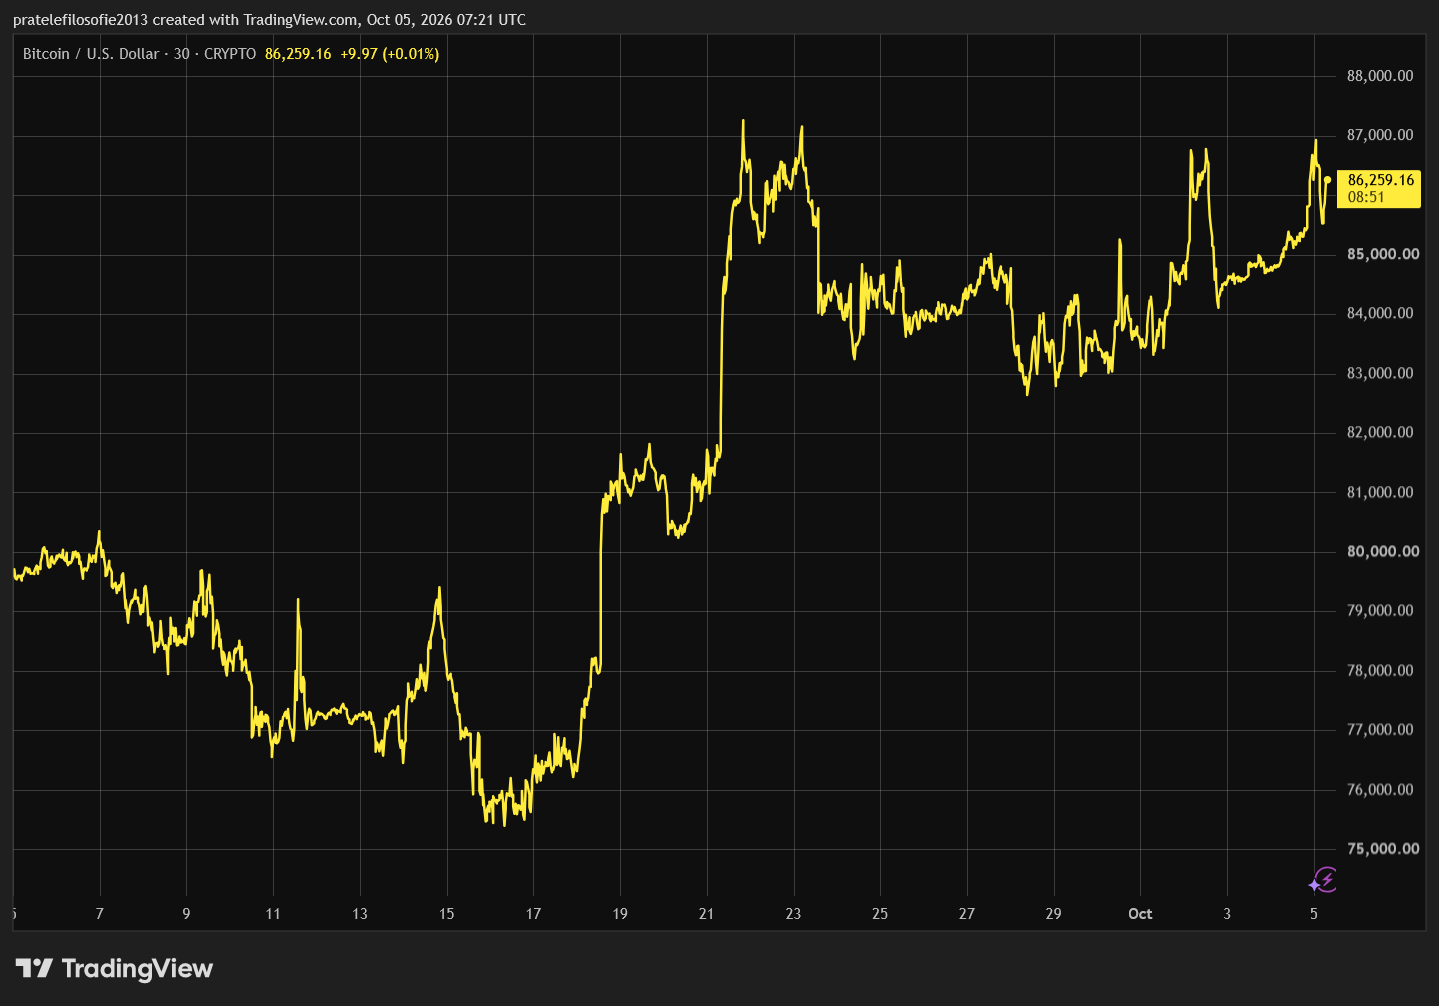Click the 83,000.00 price axis label
1439x1006 pixels.
1380,373
